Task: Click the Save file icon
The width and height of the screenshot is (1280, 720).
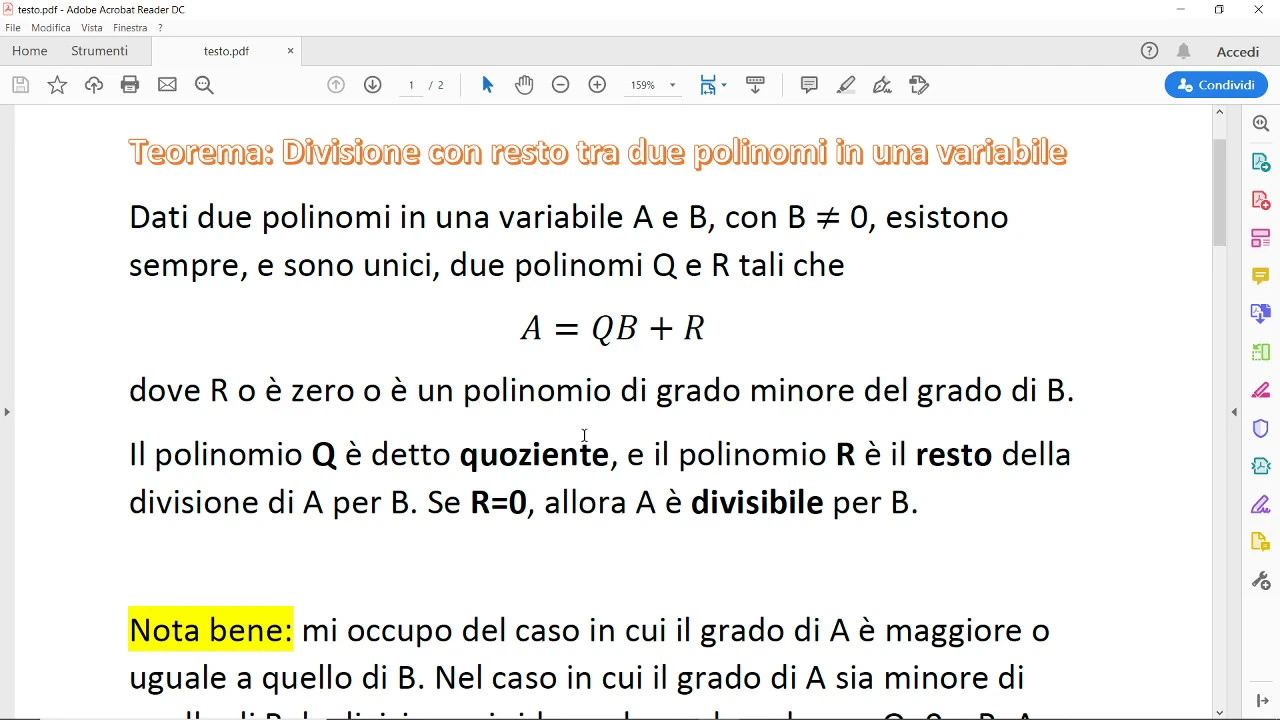Action: pos(20,85)
